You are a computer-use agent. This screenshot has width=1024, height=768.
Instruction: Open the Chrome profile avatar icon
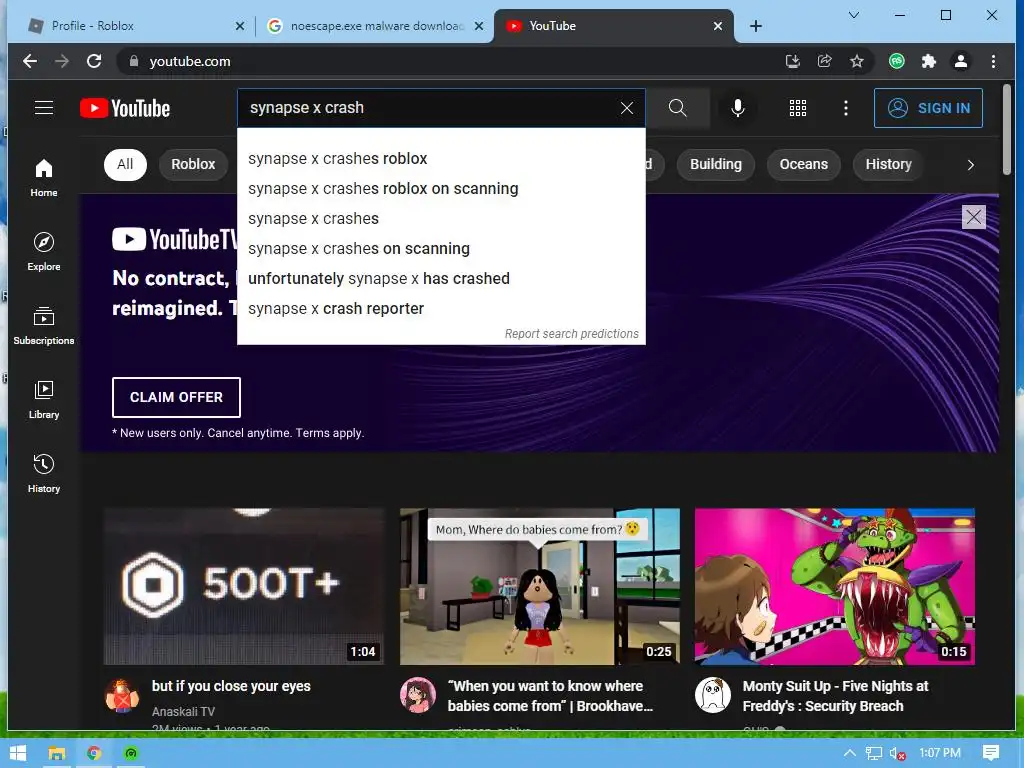[x=961, y=61]
